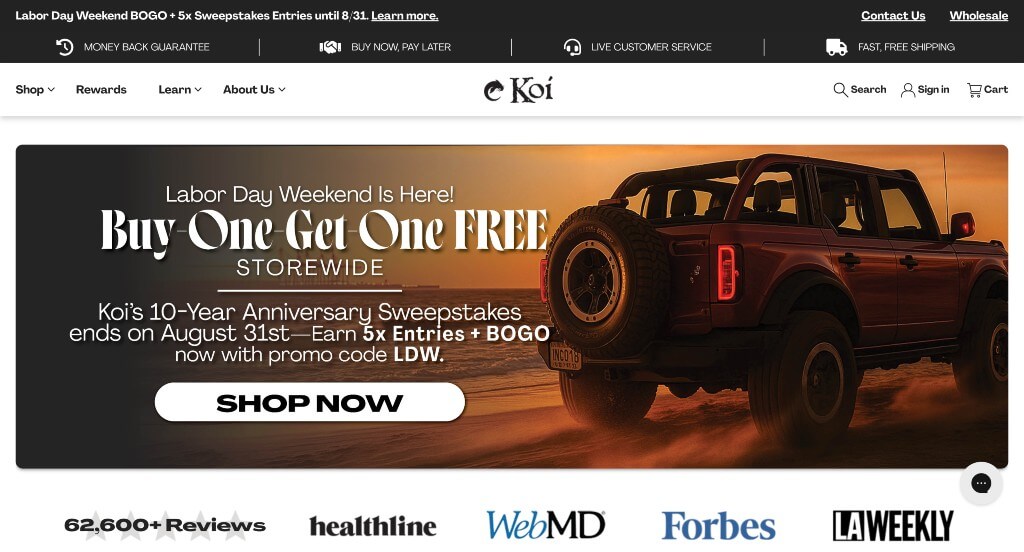The width and height of the screenshot is (1024, 552).
Task: Open the shopping cart icon
Action: (974, 90)
